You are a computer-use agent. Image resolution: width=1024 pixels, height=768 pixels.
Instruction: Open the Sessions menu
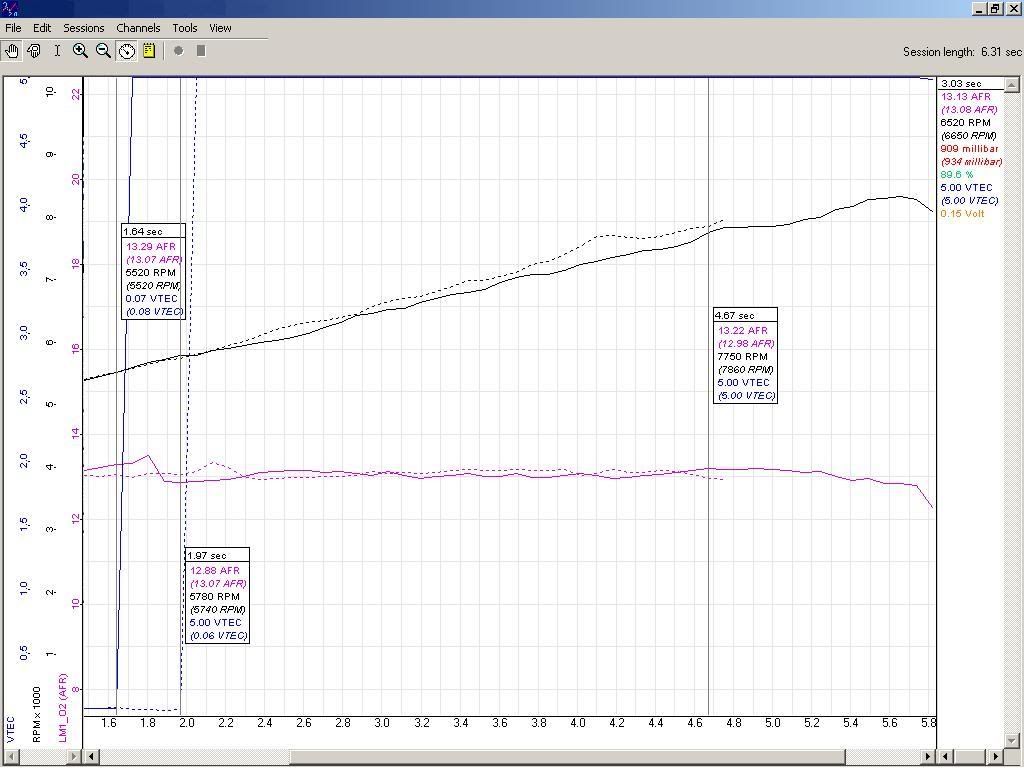pyautogui.click(x=84, y=28)
